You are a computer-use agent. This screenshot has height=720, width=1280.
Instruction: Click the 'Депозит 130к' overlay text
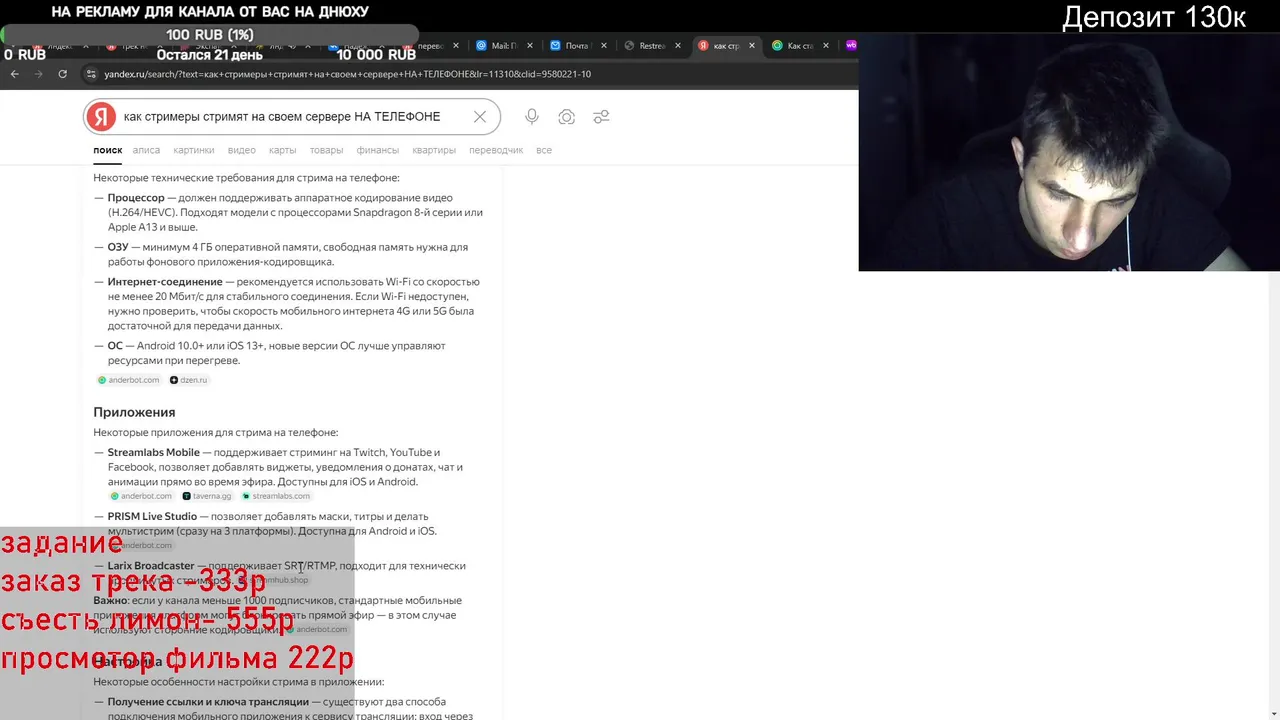point(1153,17)
